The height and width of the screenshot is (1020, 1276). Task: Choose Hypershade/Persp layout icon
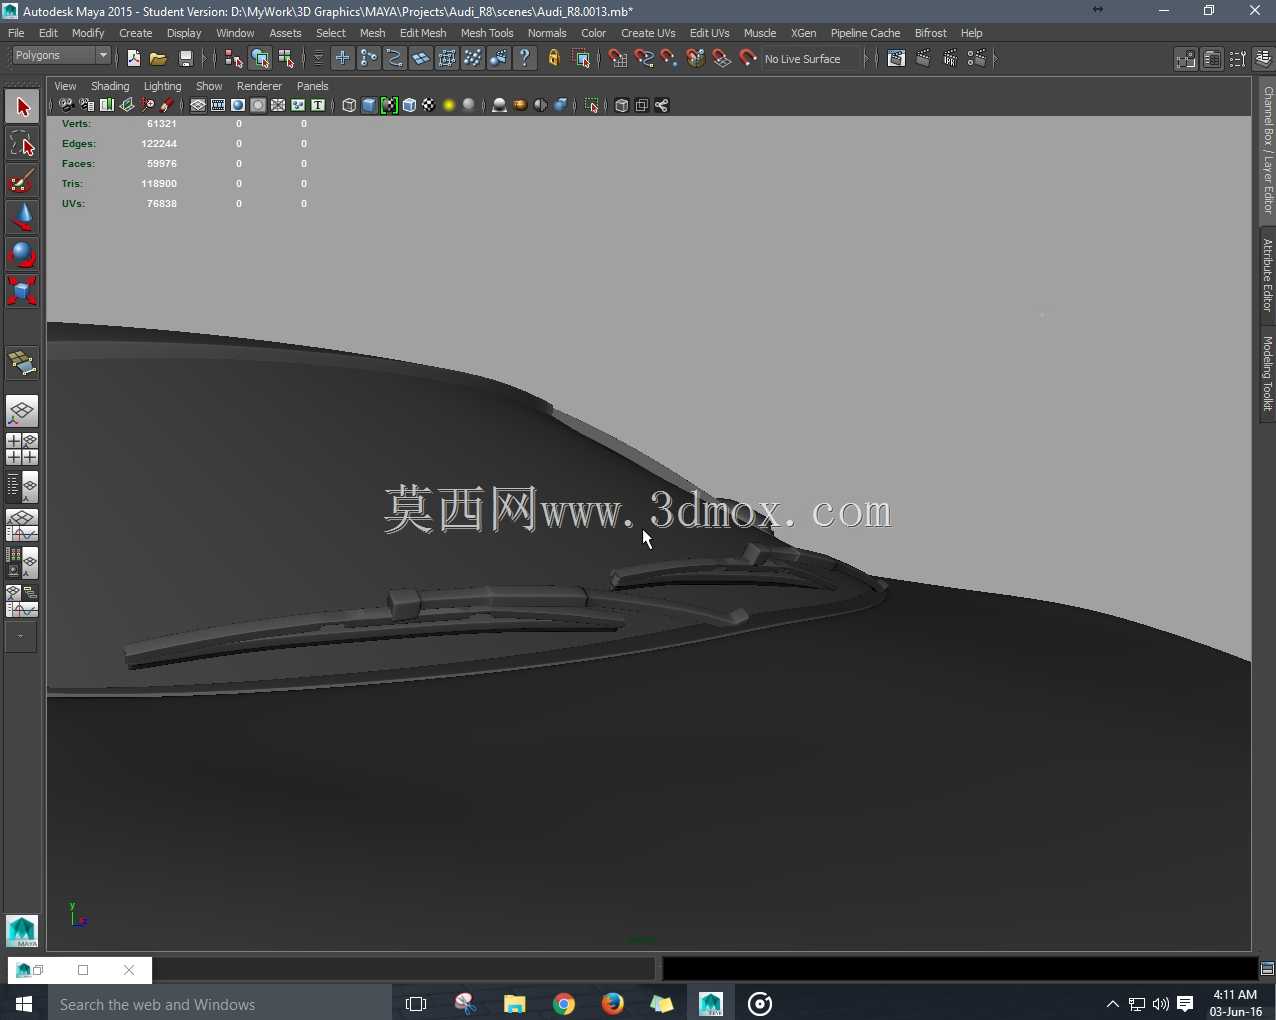22,563
